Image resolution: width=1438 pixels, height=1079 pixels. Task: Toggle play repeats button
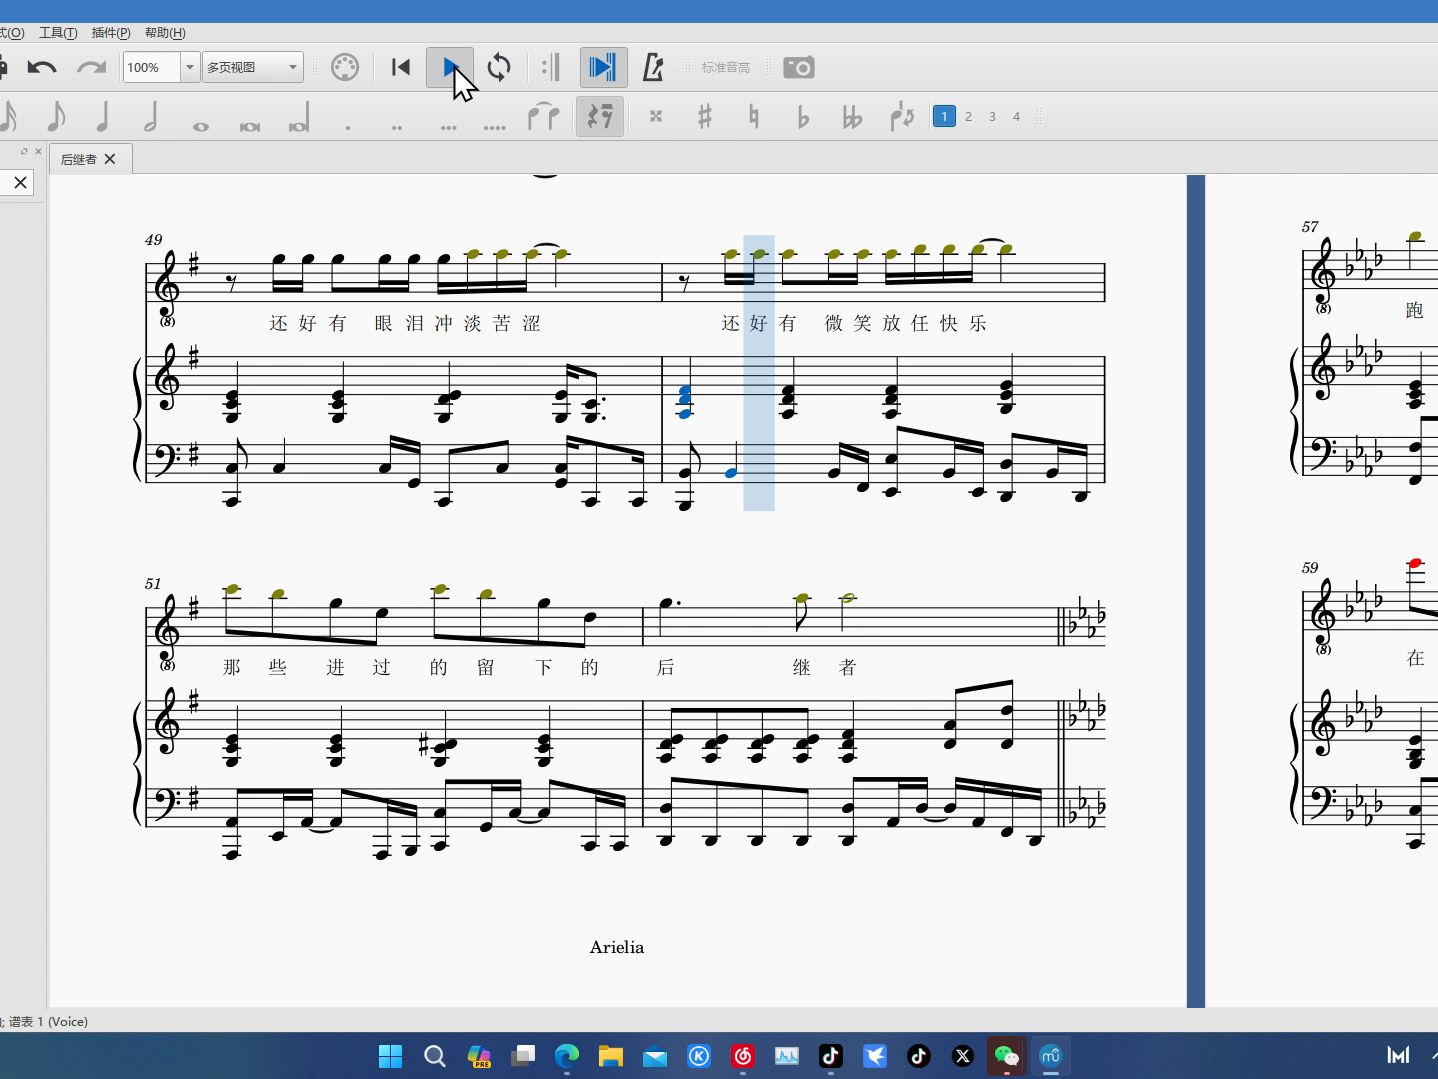[551, 67]
